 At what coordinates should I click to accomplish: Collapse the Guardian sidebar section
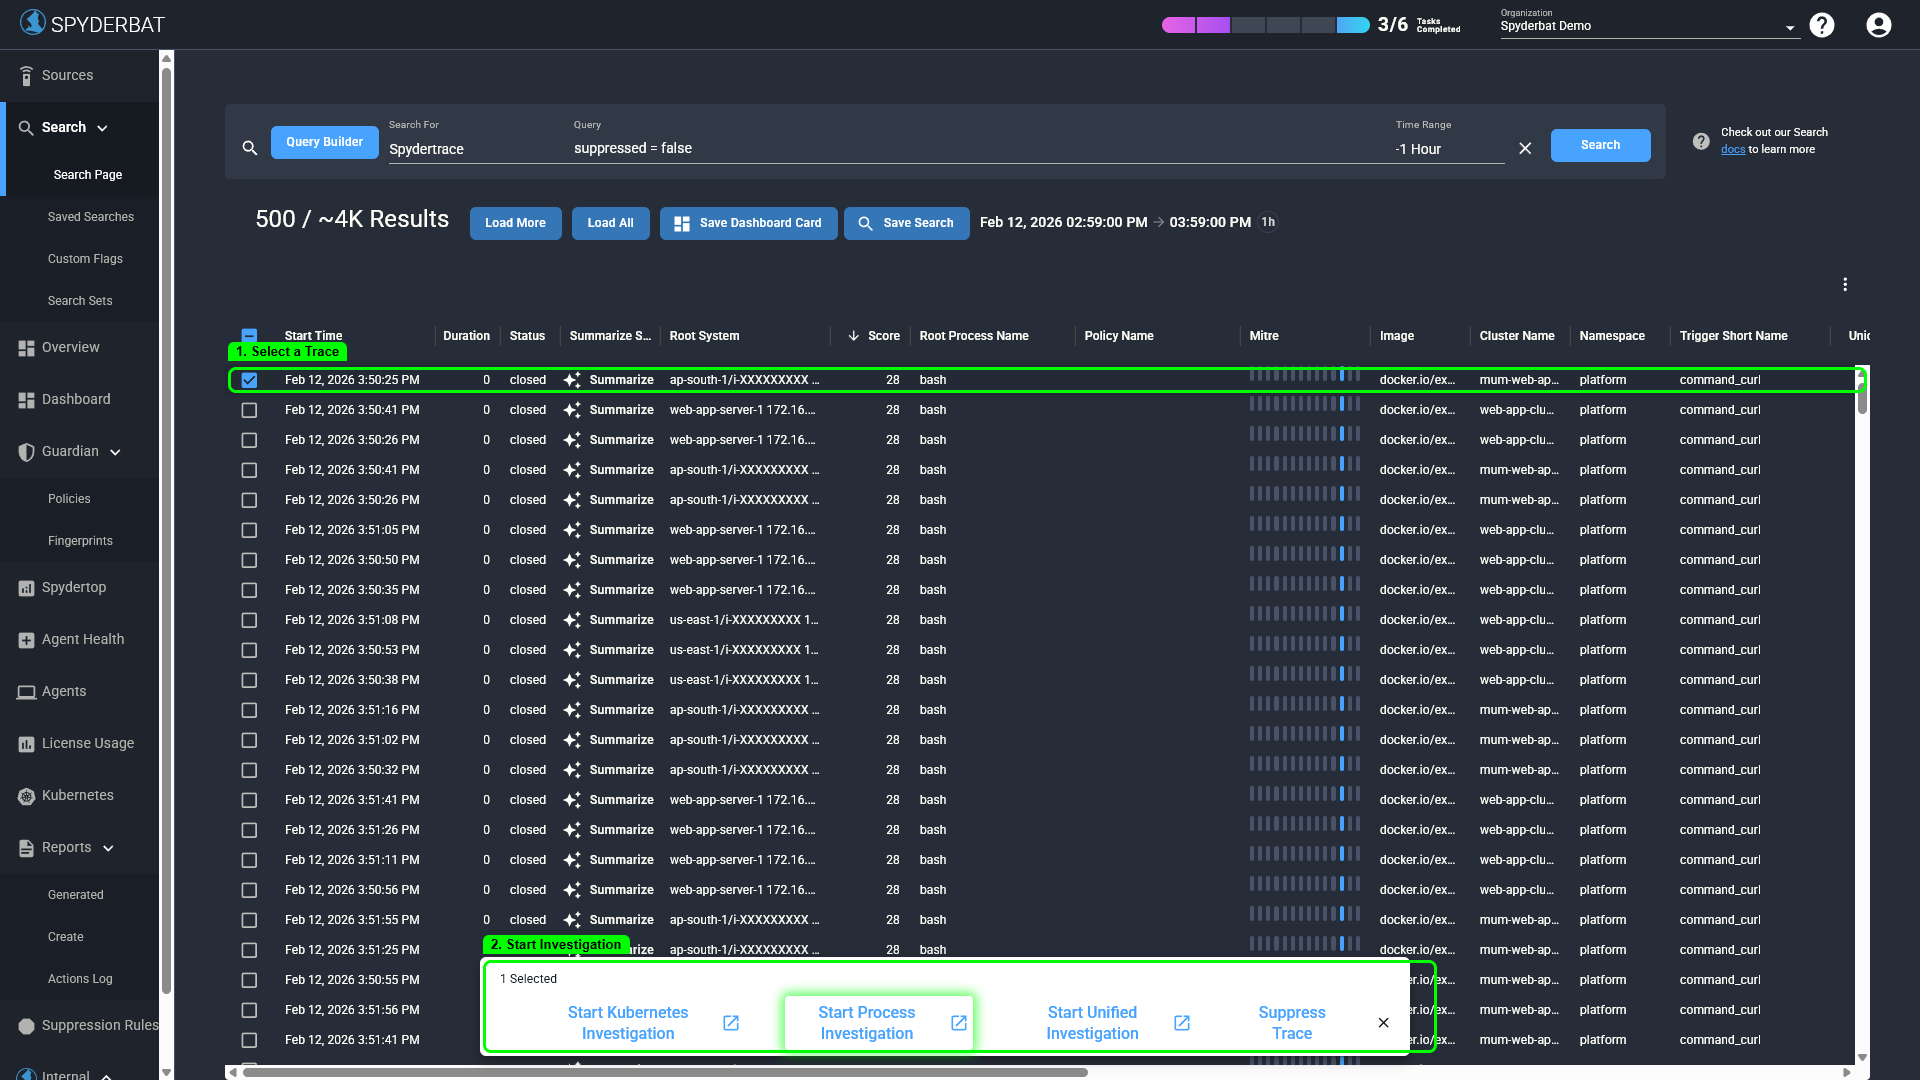click(116, 451)
